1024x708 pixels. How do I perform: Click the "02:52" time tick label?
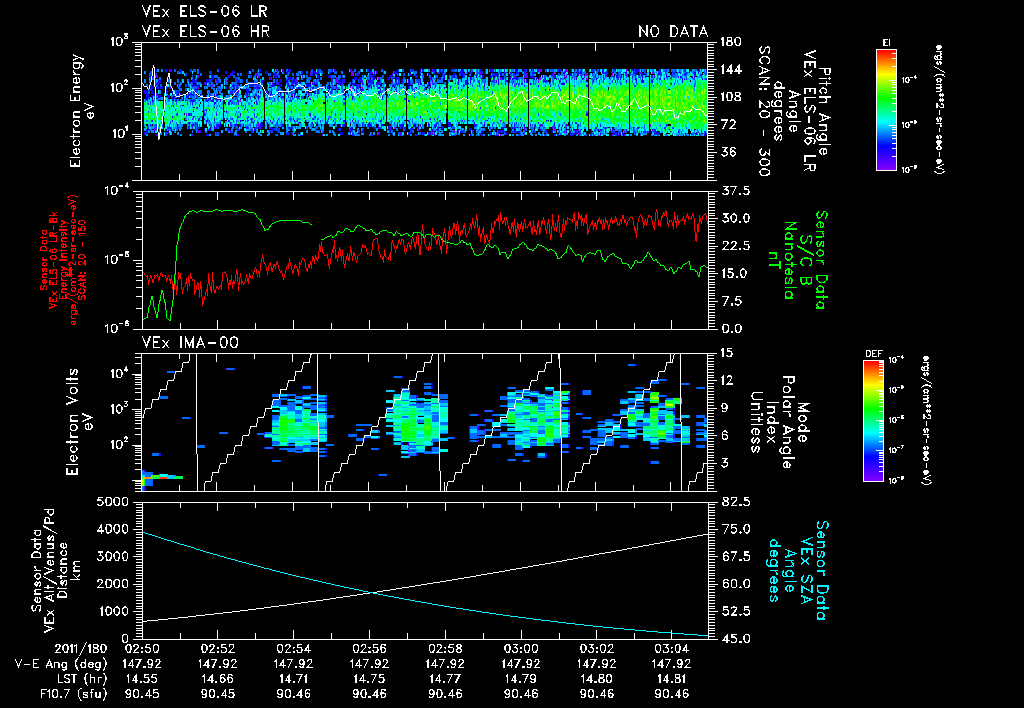click(217, 651)
